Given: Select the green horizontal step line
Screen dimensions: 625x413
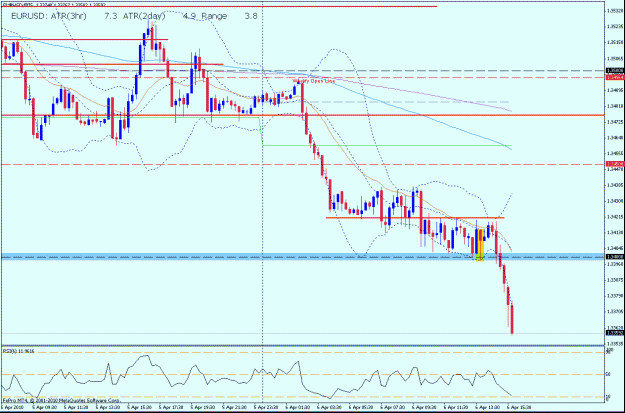Looking at the screenshot, I should (387, 146).
